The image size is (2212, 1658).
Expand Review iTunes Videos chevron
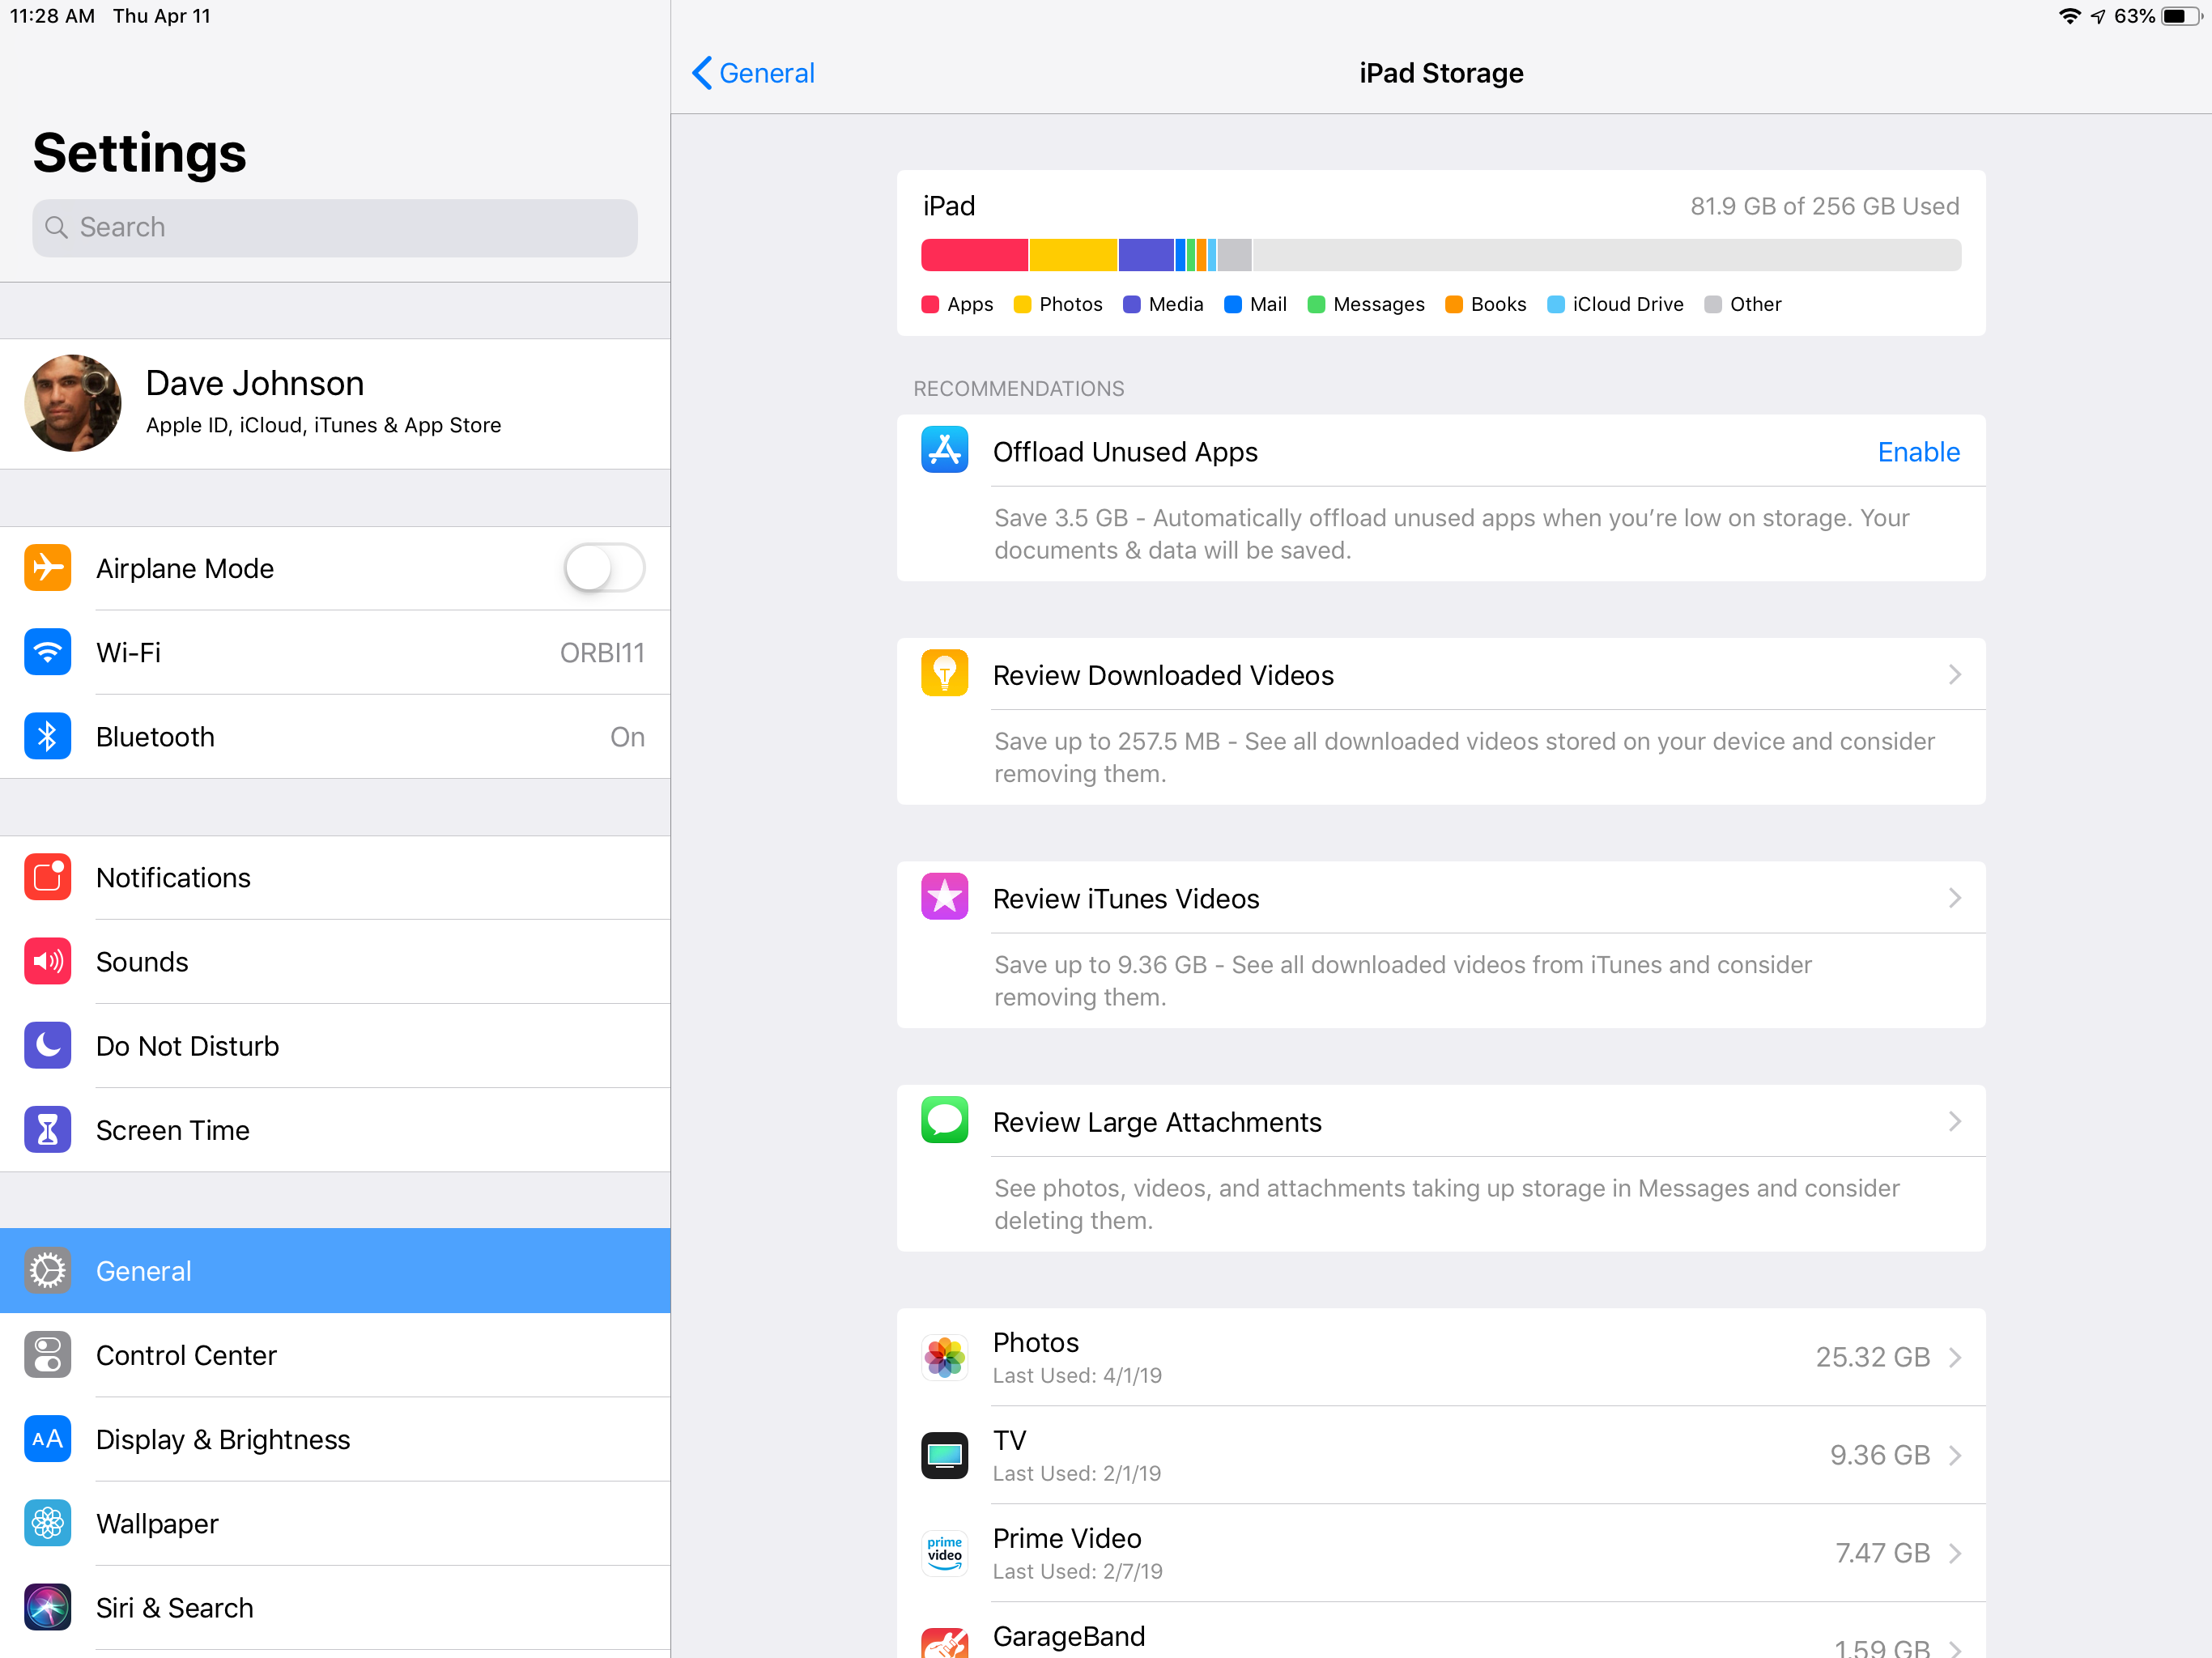(1955, 898)
